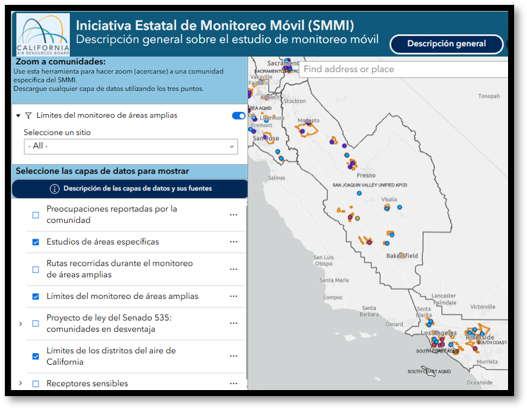
Task: Open the Descripción general button
Action: 446,44
